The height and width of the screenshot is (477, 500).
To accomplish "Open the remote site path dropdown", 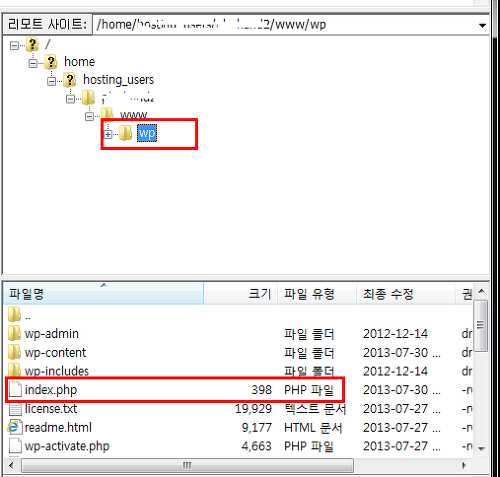I will [482, 25].
